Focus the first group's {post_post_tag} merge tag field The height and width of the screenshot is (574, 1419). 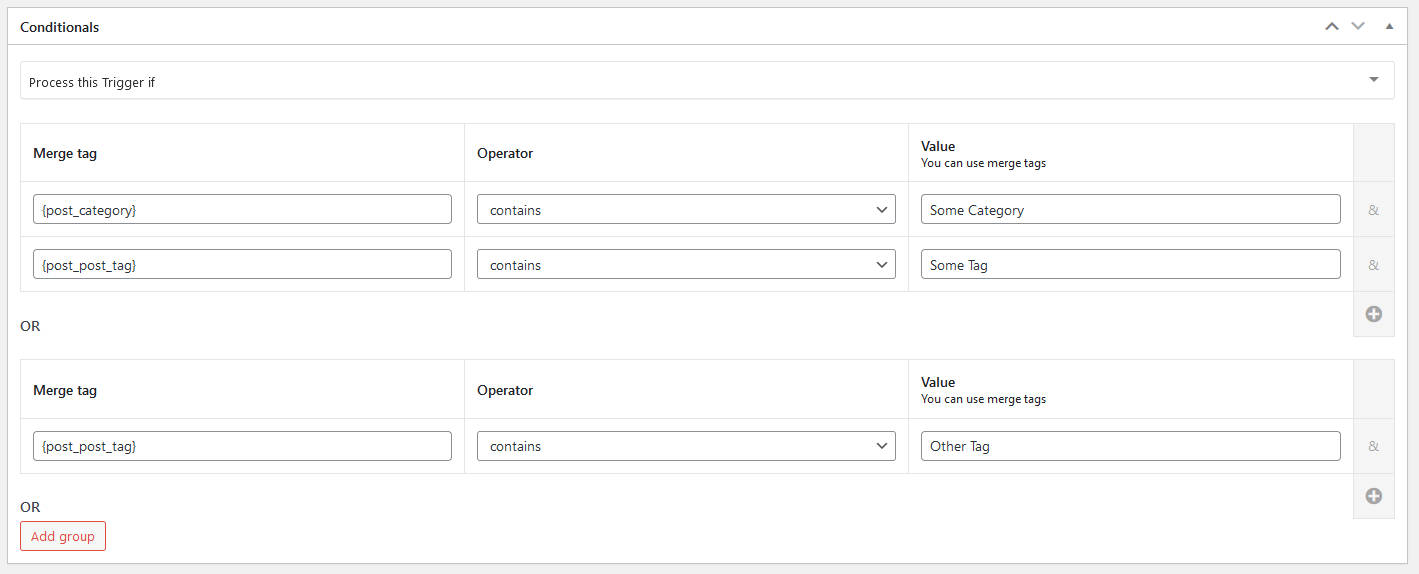click(x=242, y=265)
